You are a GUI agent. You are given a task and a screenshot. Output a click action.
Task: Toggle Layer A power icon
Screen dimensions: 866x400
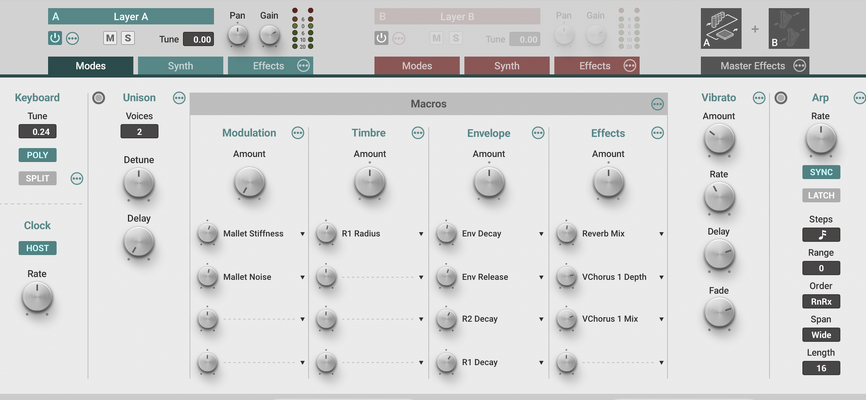coord(55,38)
